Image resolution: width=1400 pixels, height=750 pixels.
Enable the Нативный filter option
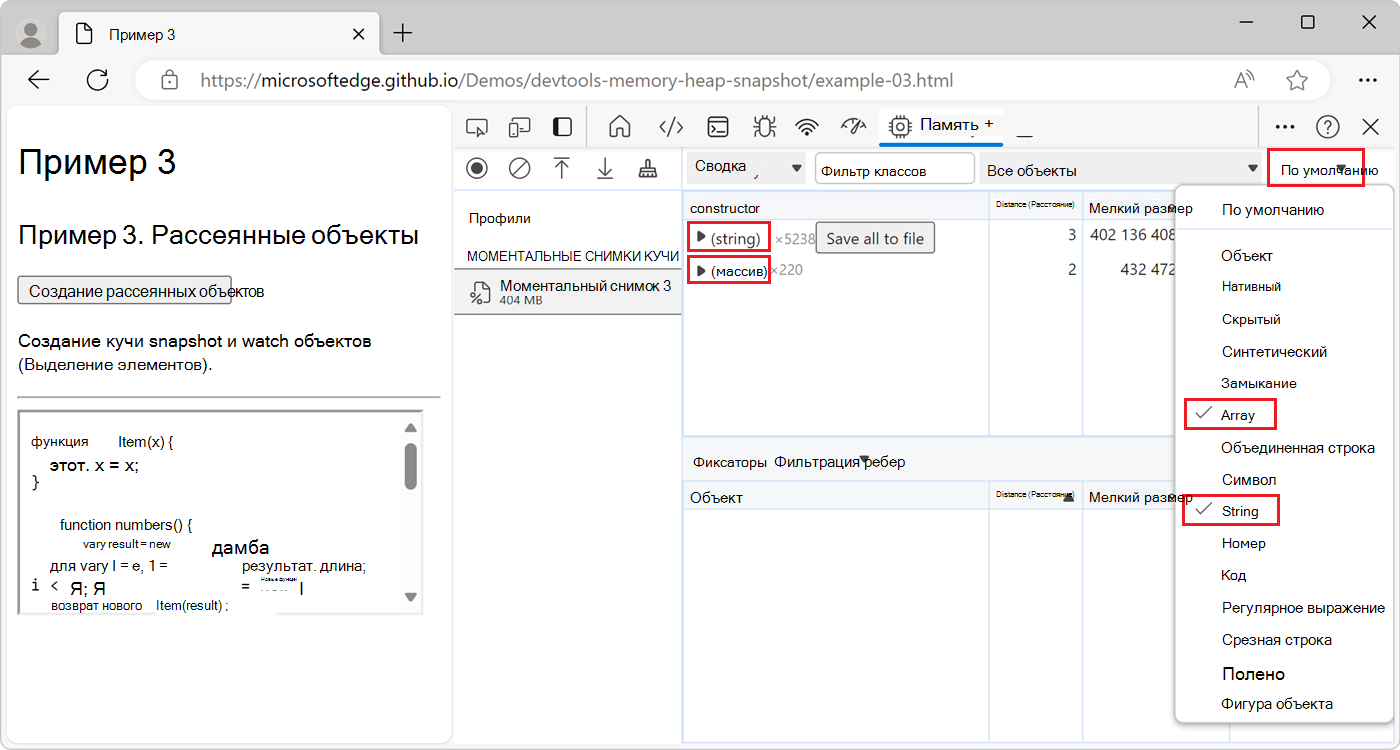[1251, 286]
